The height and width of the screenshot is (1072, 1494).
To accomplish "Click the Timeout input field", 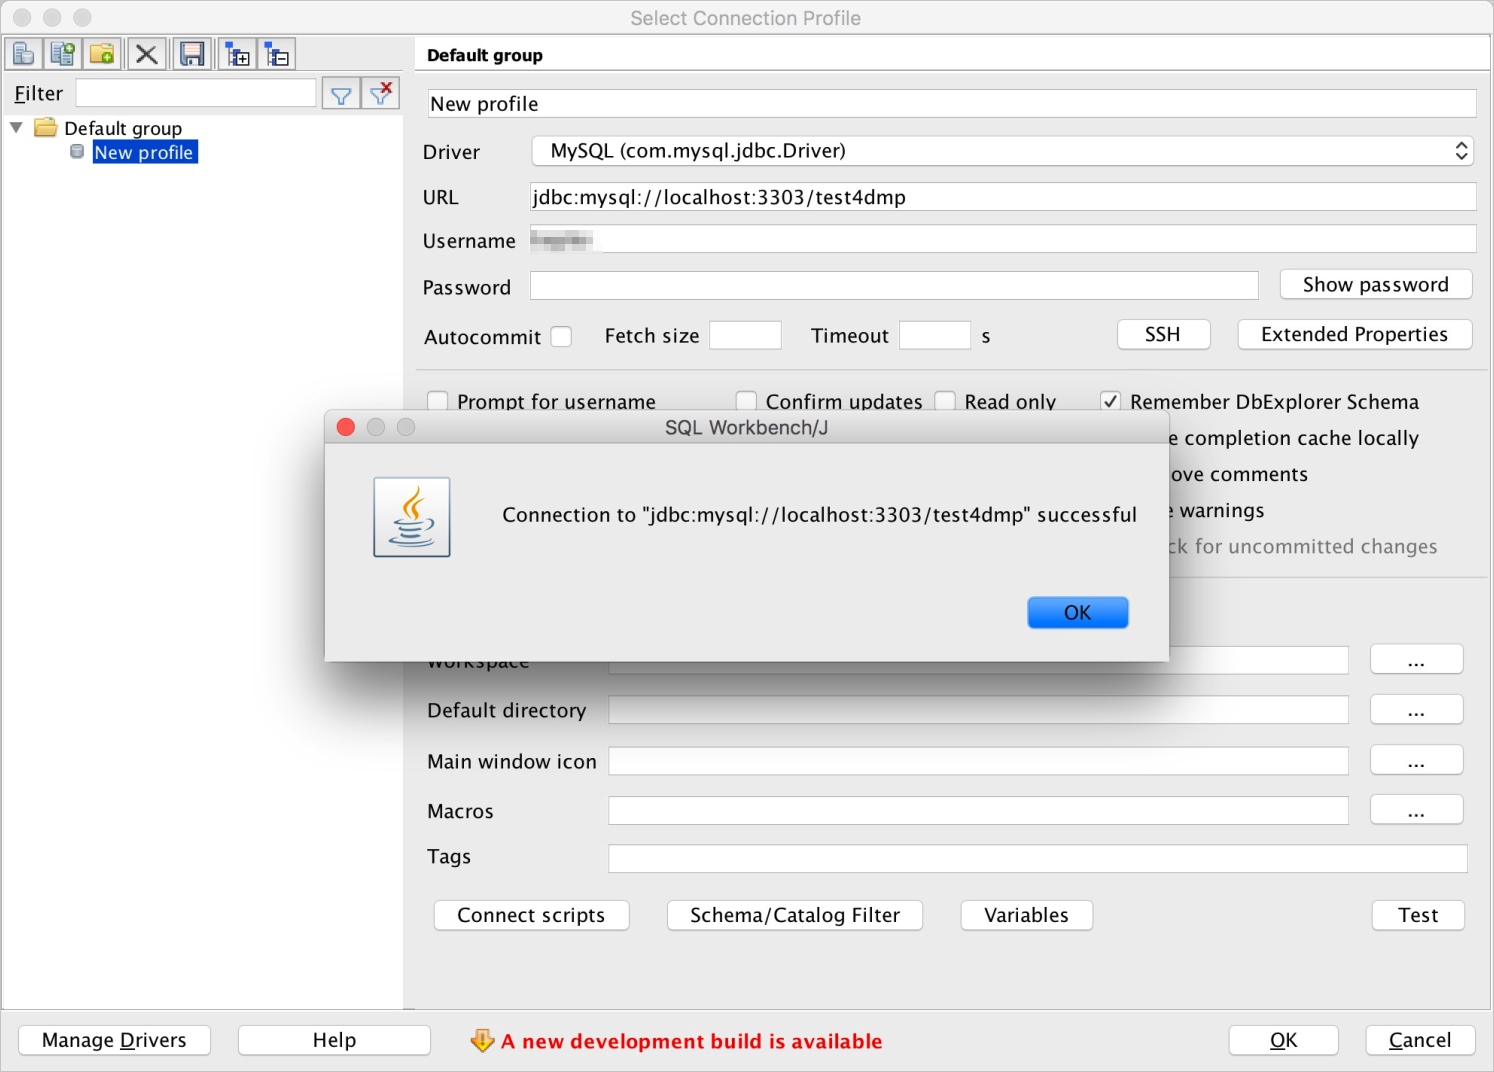I will click(x=935, y=335).
